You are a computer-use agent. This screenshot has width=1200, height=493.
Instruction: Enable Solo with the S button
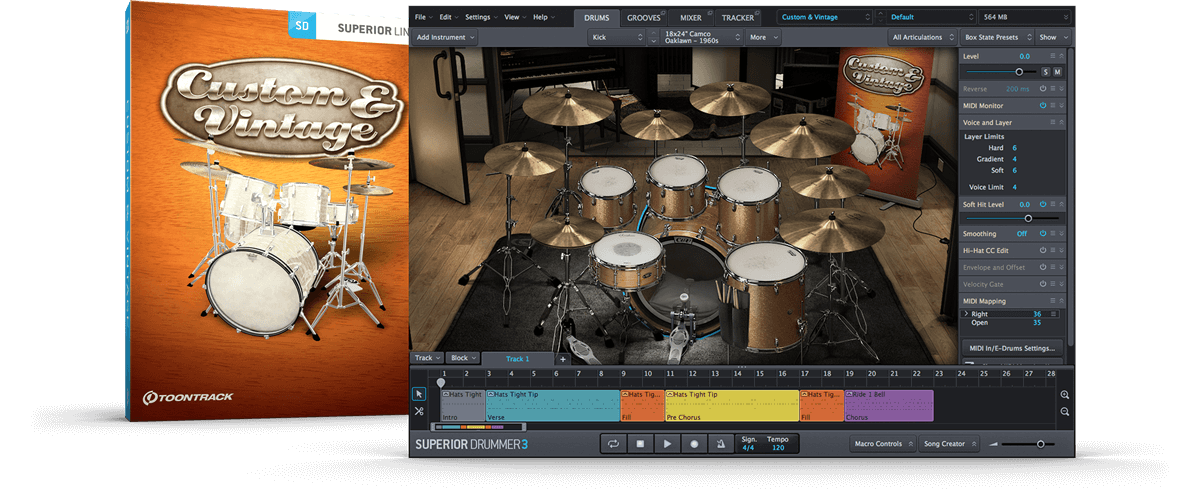(x=1046, y=72)
